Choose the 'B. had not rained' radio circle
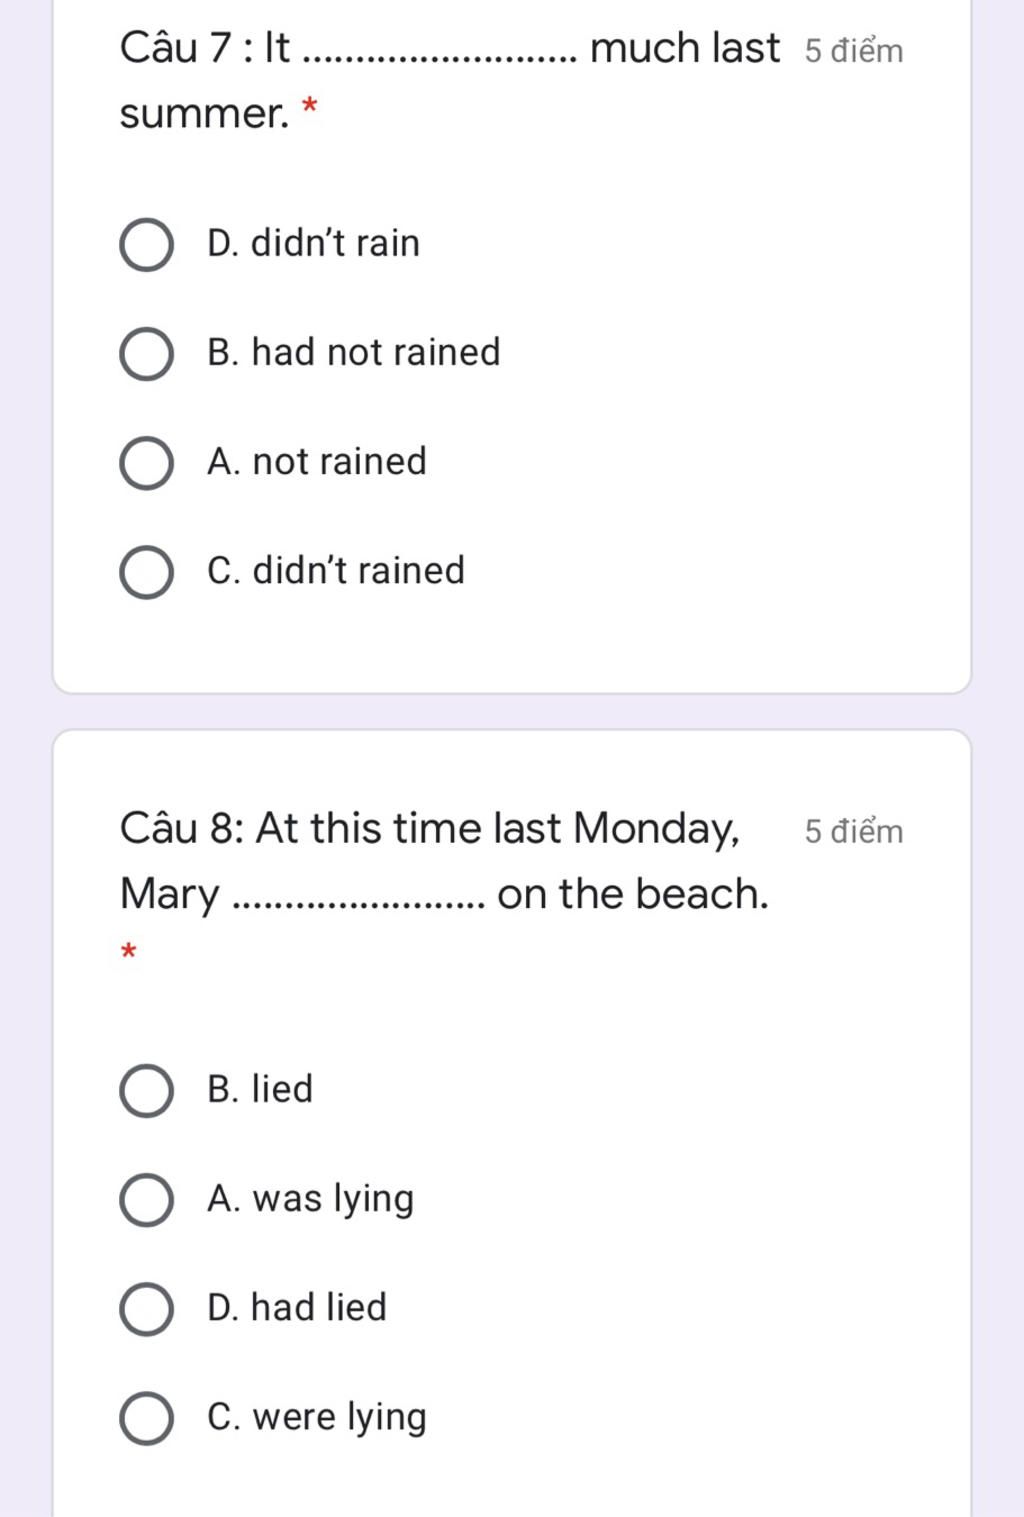 click(146, 353)
